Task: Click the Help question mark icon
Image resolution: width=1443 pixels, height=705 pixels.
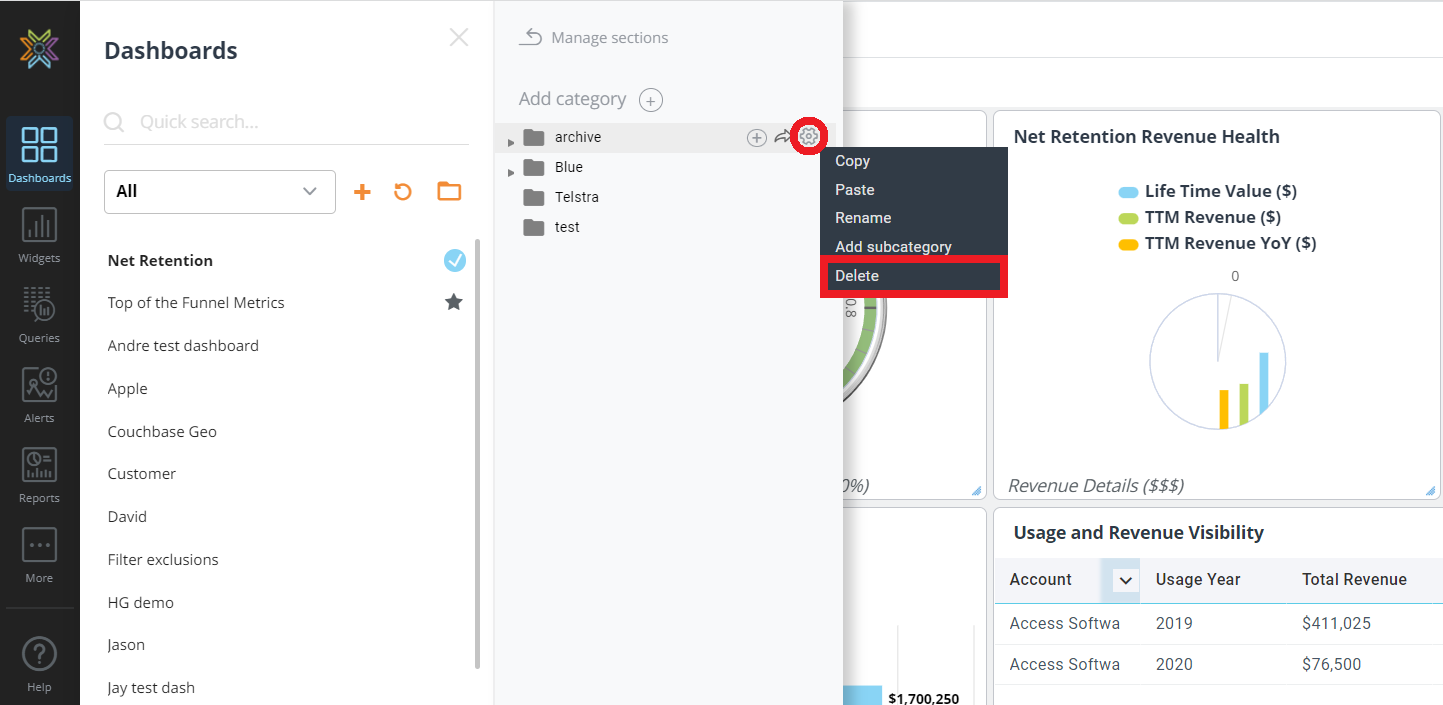Action: tap(39, 656)
